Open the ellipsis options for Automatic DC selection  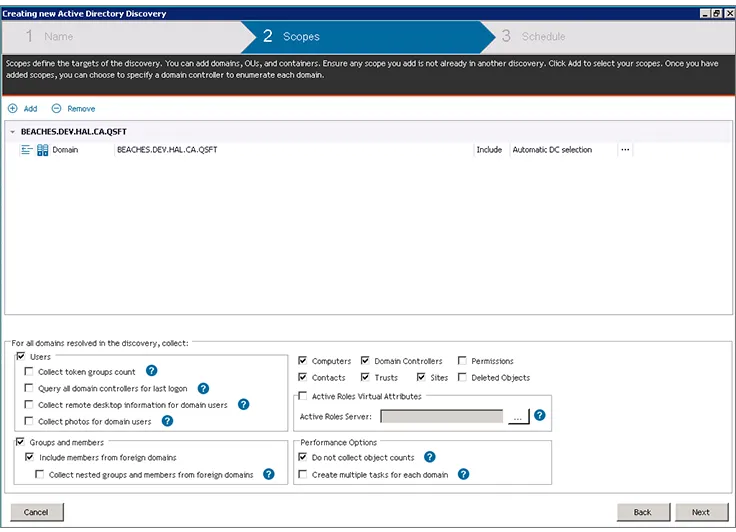(625, 150)
